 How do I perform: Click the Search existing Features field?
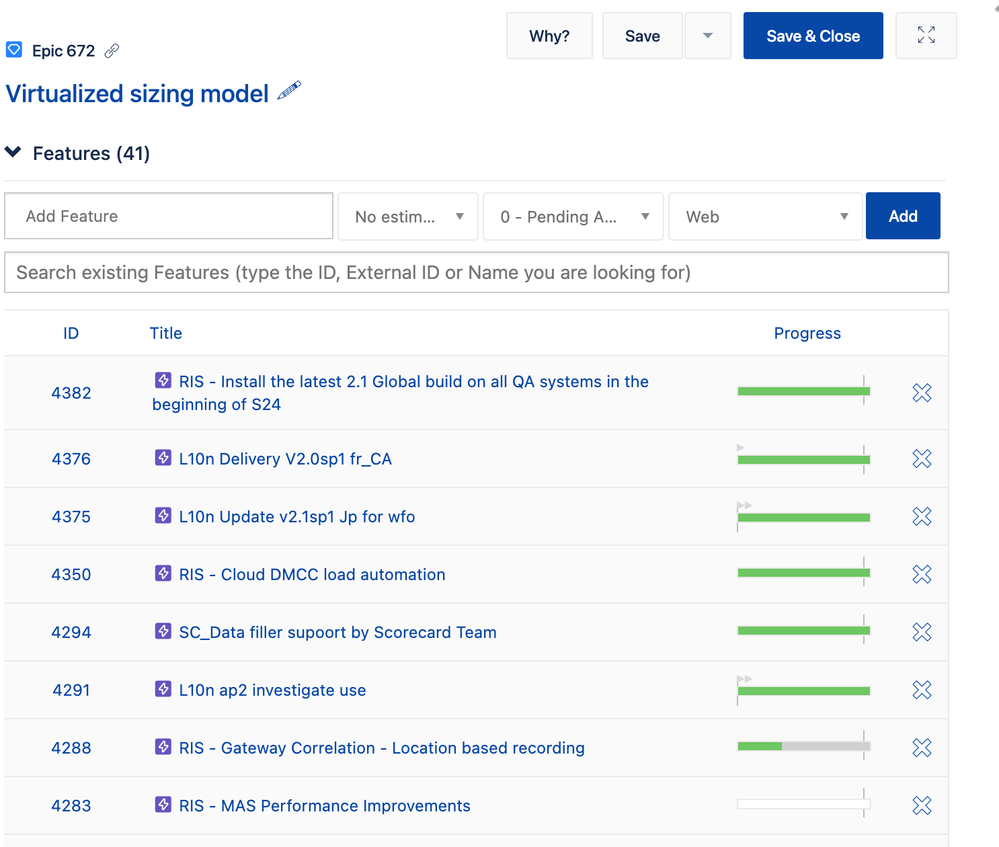click(476, 272)
